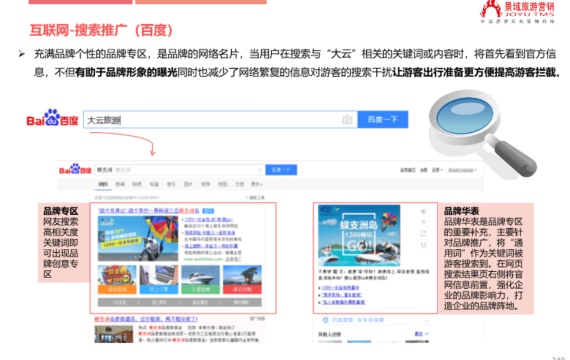Open the 蜈支洲岛 1399 GO banner image
Viewport: 570px width, 360px height.
[359, 235]
